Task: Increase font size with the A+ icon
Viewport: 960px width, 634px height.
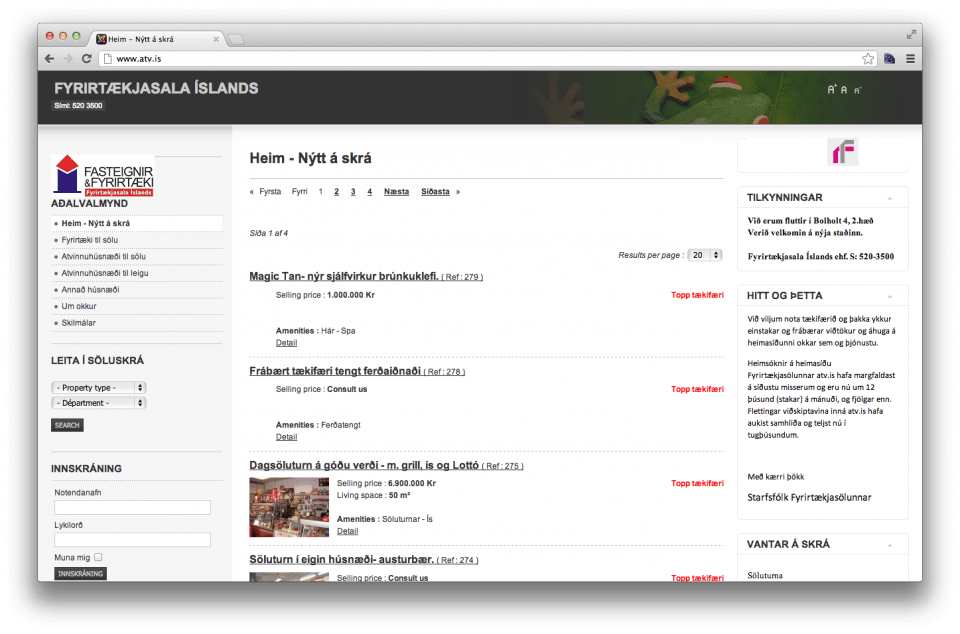Action: [x=831, y=90]
